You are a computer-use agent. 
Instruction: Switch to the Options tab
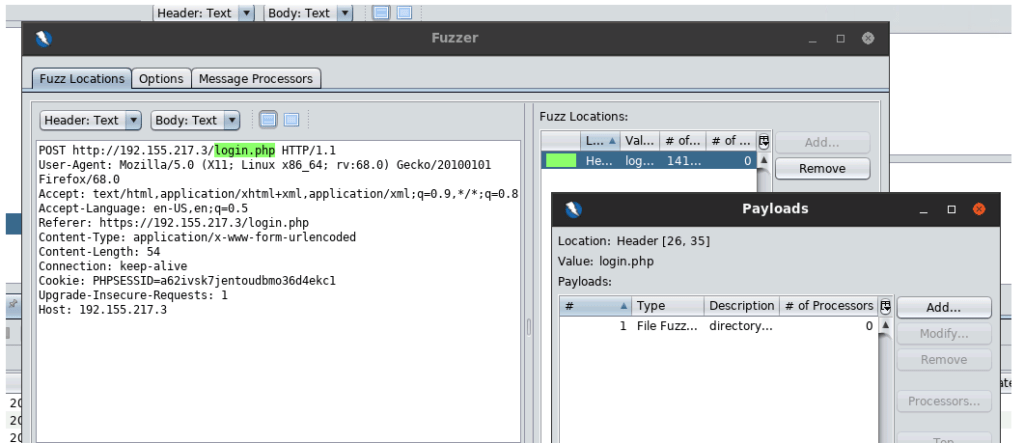[161, 78]
